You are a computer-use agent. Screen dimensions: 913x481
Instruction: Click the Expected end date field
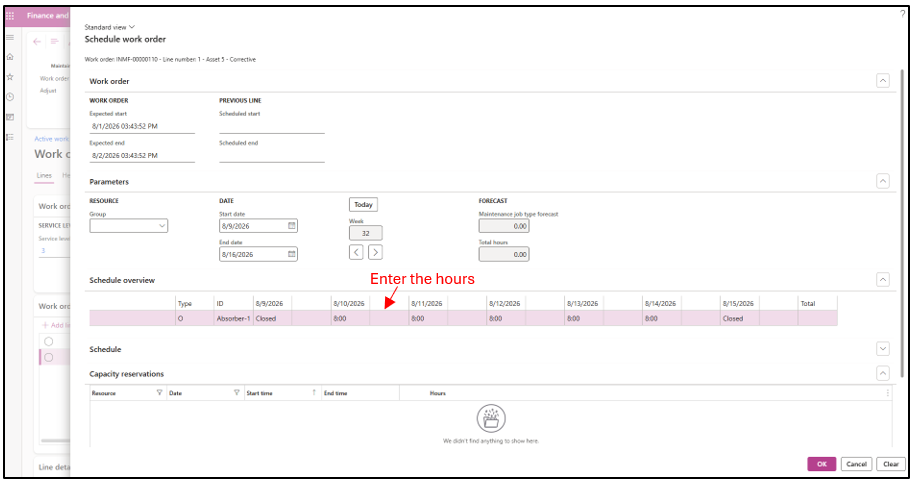(x=142, y=155)
